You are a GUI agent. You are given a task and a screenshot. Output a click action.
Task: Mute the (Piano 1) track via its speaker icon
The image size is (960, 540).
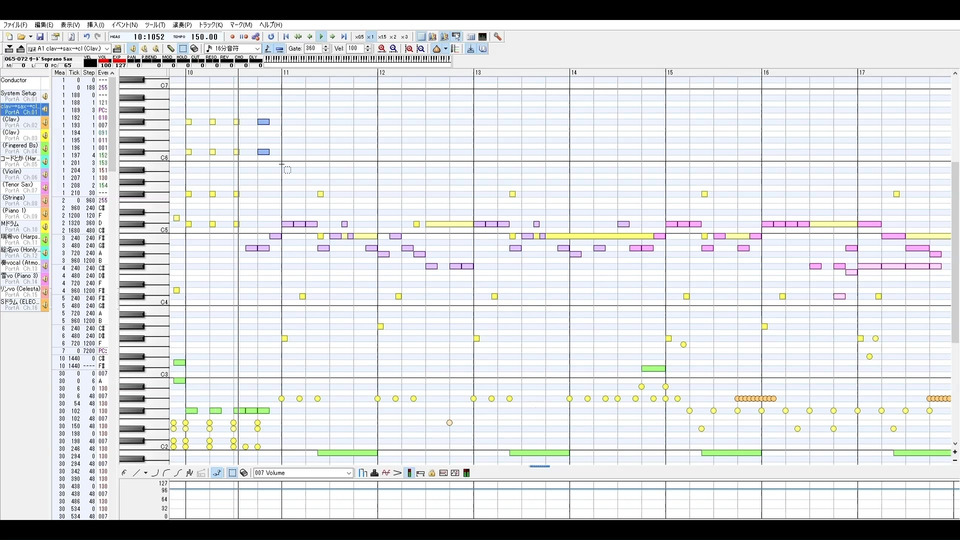(x=45, y=214)
